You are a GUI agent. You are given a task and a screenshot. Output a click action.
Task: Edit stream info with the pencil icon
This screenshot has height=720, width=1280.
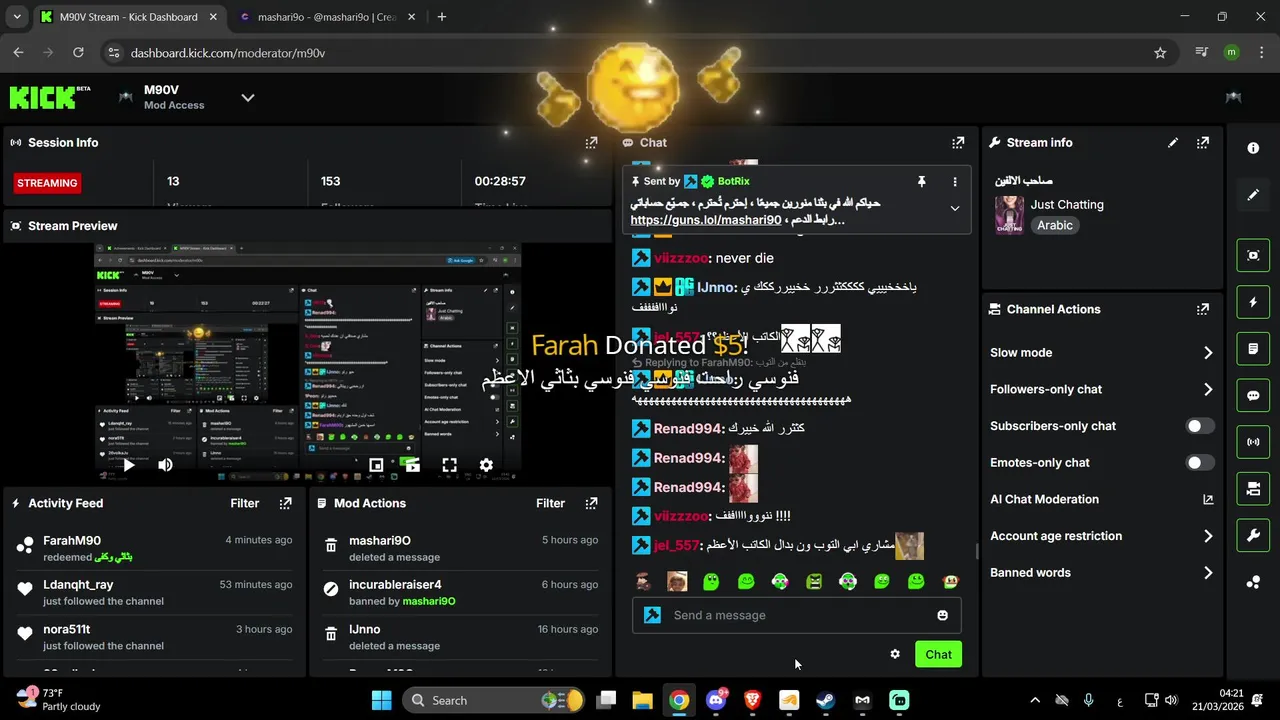tap(1173, 143)
